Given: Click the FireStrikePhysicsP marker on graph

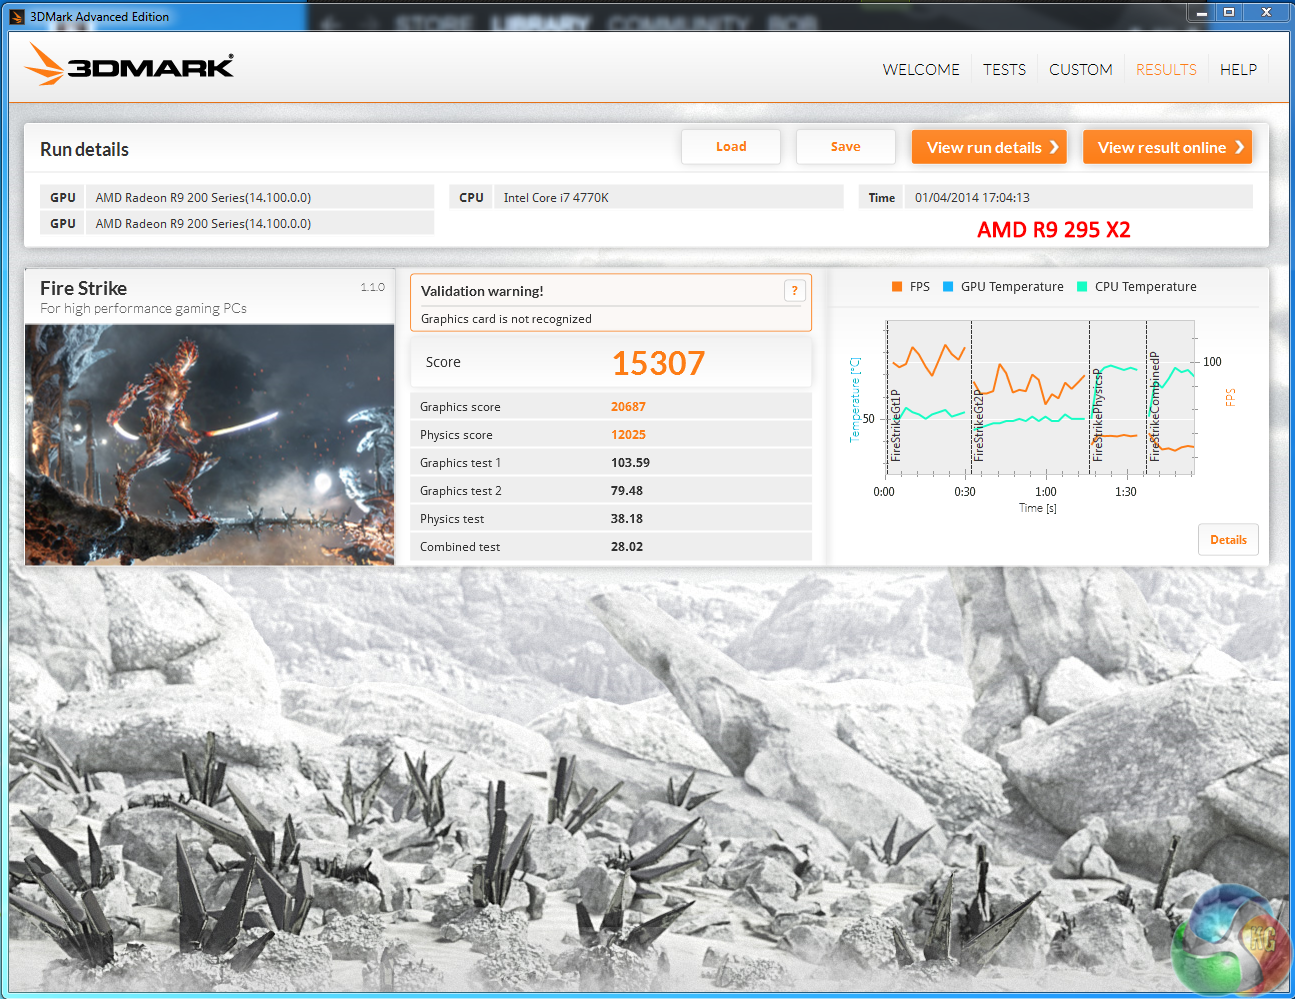Looking at the screenshot, I should (x=1097, y=415).
